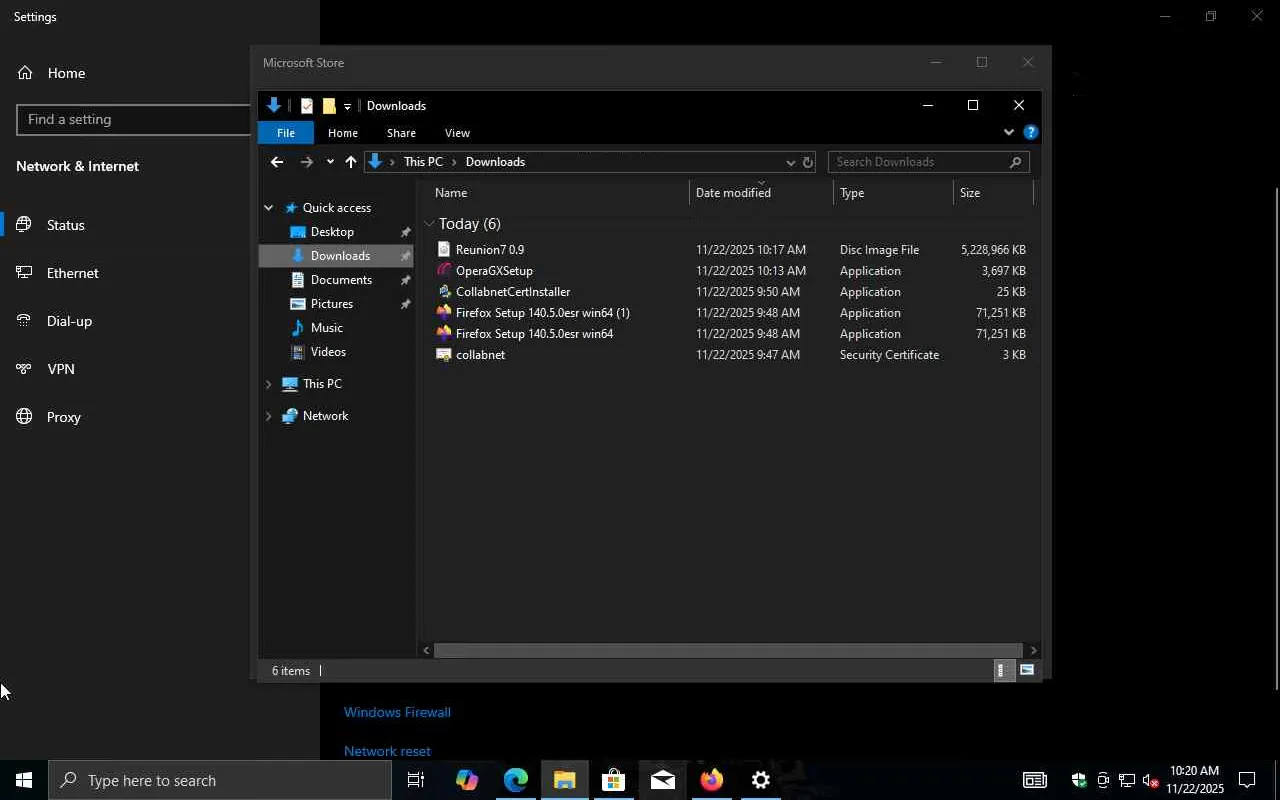Viewport: 1280px width, 800px height.
Task: Switch to large icons view in status bar
Action: tap(1027, 671)
